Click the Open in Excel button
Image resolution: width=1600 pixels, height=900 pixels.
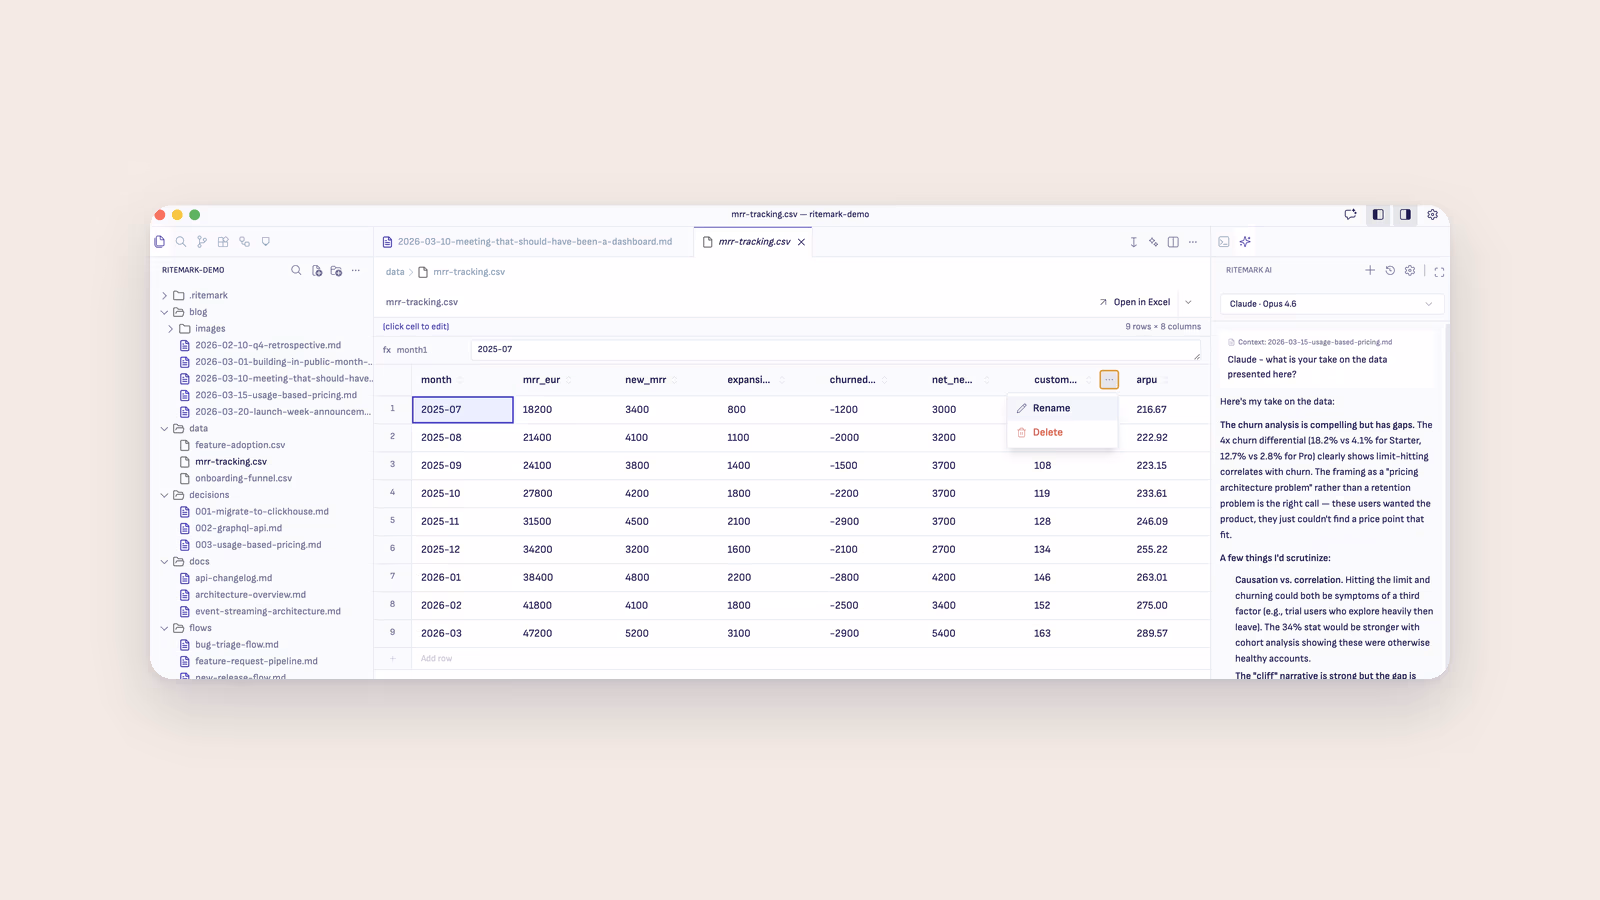coord(1135,302)
